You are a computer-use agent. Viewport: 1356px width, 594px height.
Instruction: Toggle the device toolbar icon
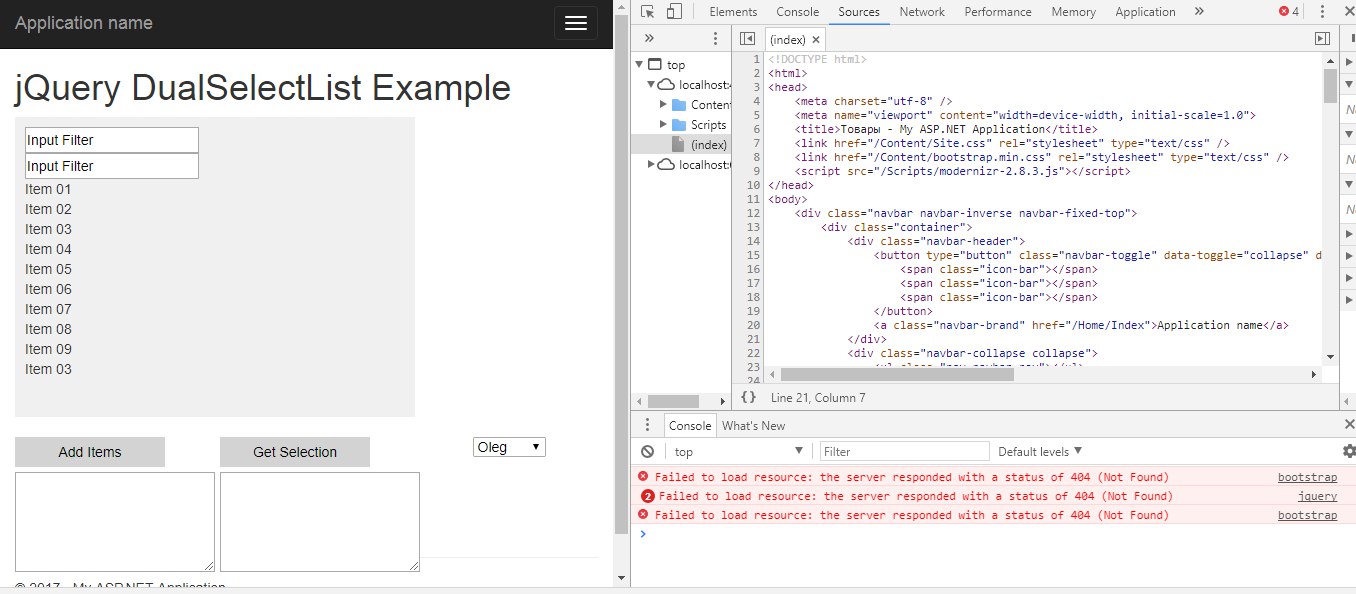click(674, 12)
